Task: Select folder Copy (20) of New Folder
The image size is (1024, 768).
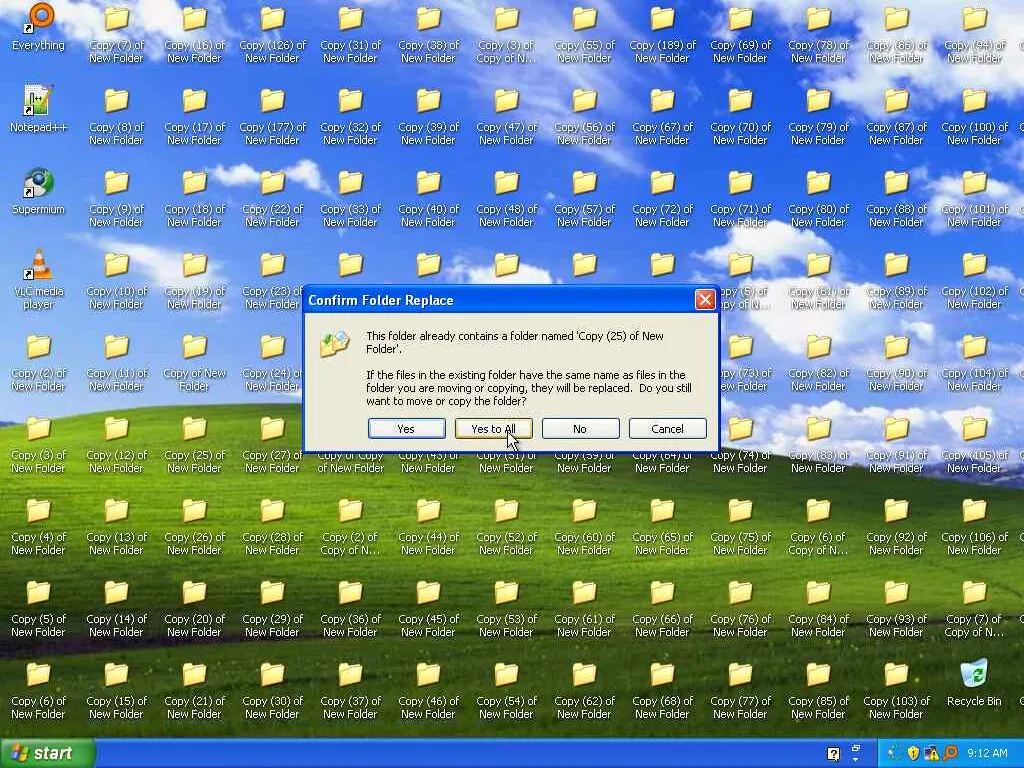Action: [x=194, y=609]
